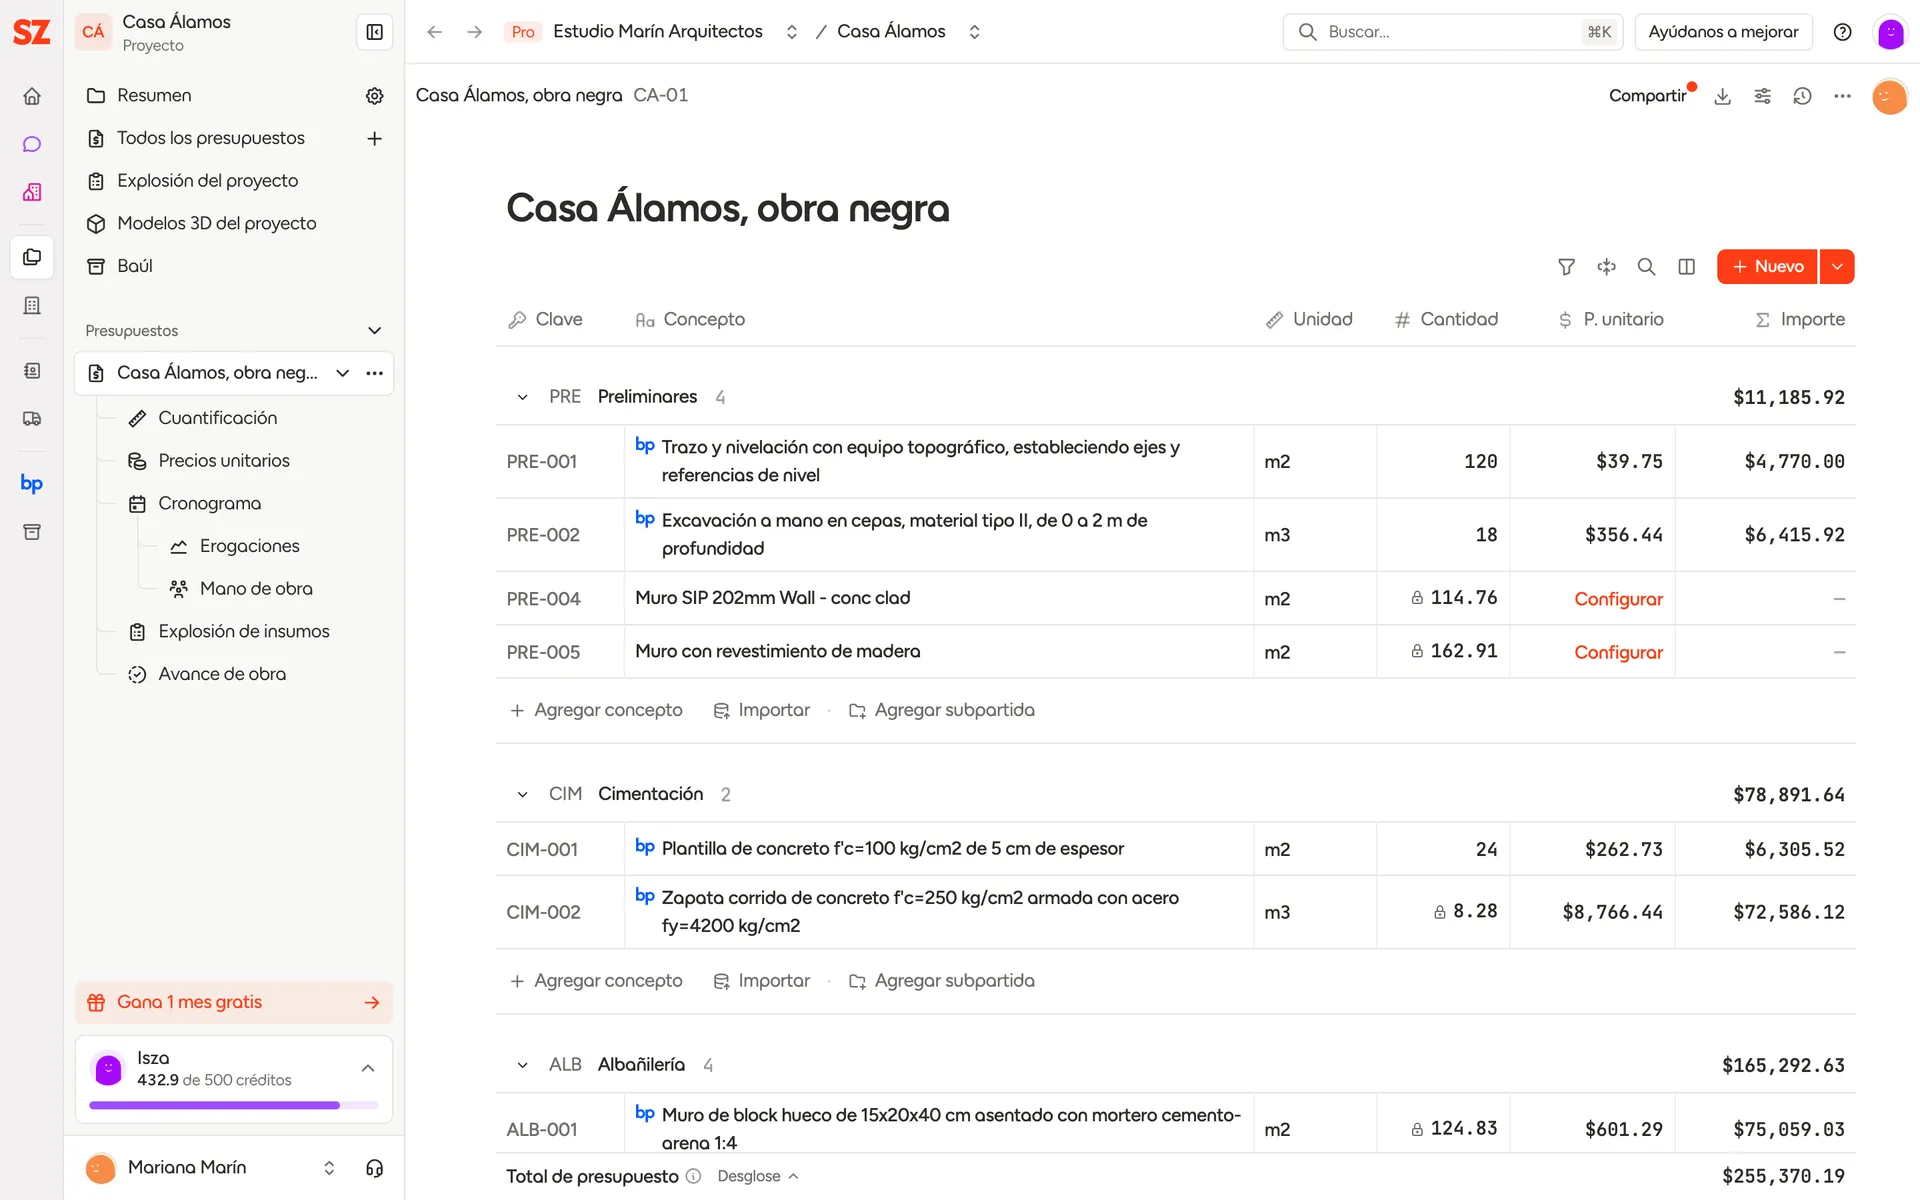Click headset support icon
The image size is (1920, 1200).
click(375, 1168)
